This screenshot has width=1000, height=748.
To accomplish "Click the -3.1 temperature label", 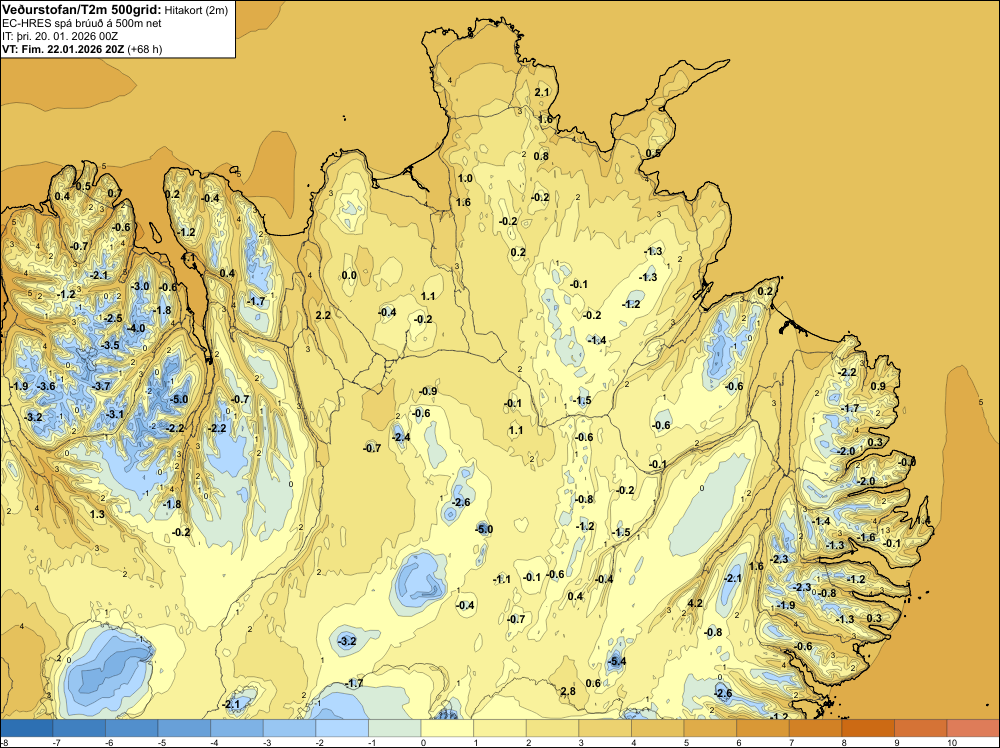I will [115, 414].
